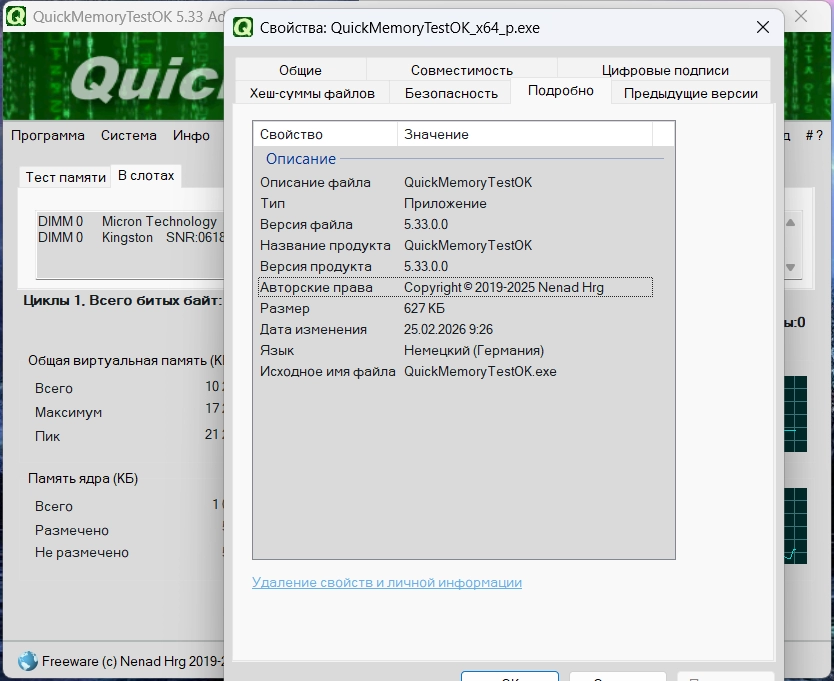834x681 pixels.
Task: Open the Общие tab
Action: tap(301, 70)
